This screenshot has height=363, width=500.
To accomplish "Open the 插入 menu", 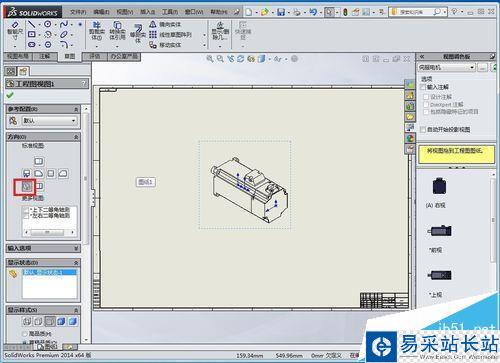I will [148, 12].
